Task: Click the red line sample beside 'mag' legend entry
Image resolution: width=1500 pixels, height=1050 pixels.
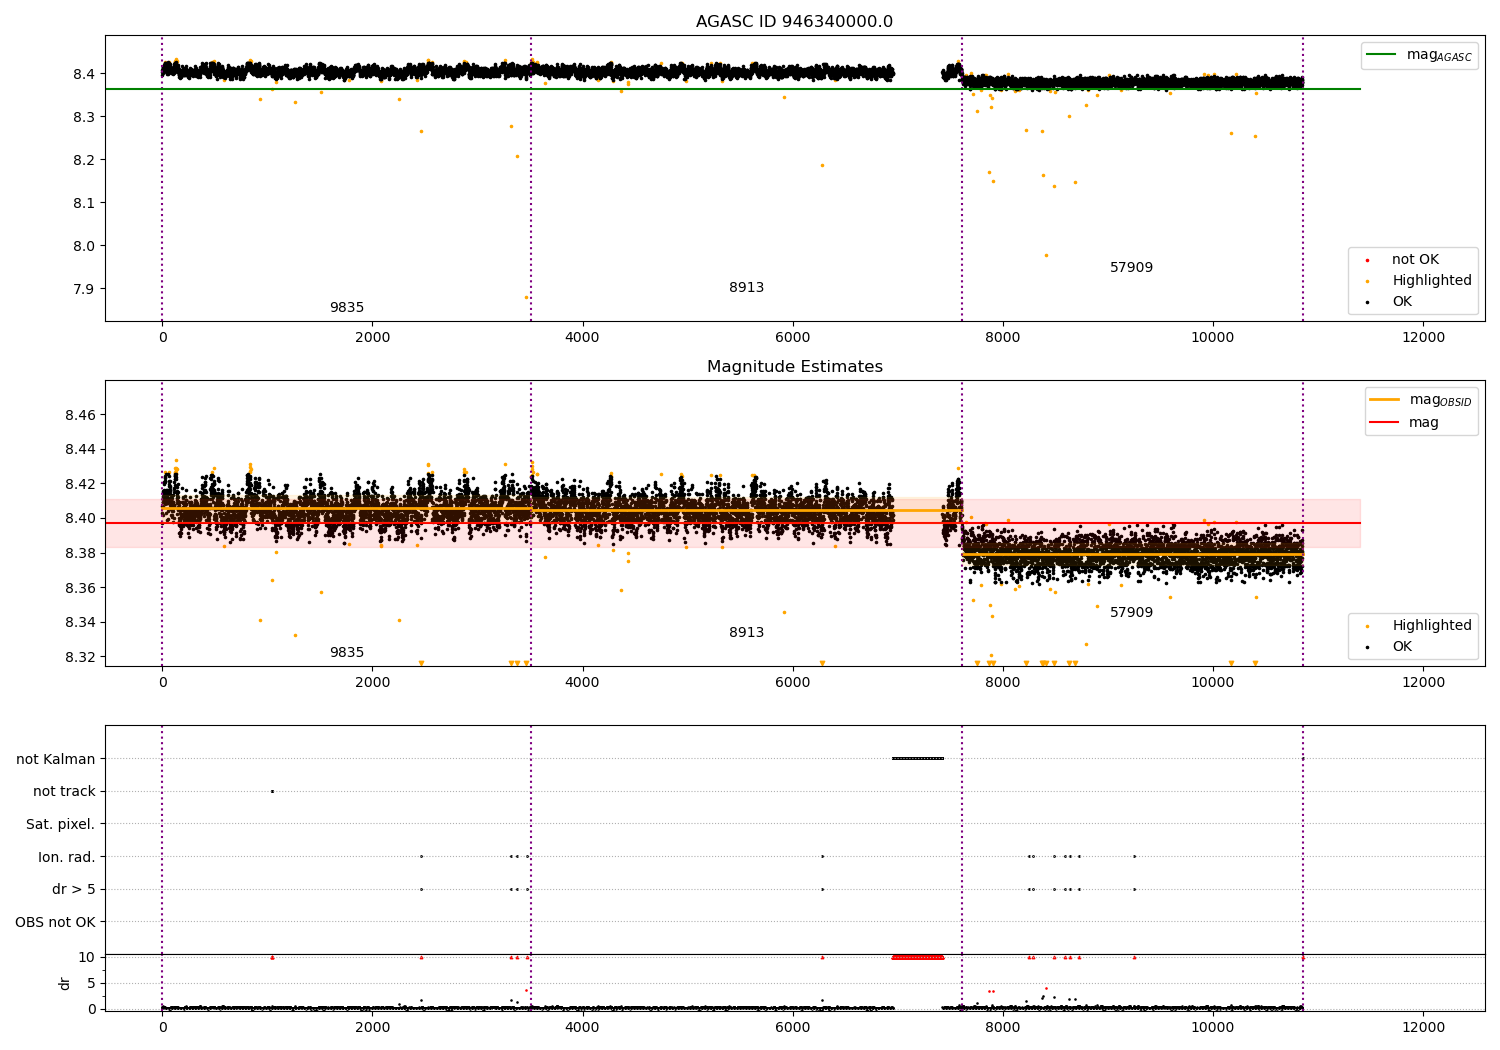Action: (1385, 423)
